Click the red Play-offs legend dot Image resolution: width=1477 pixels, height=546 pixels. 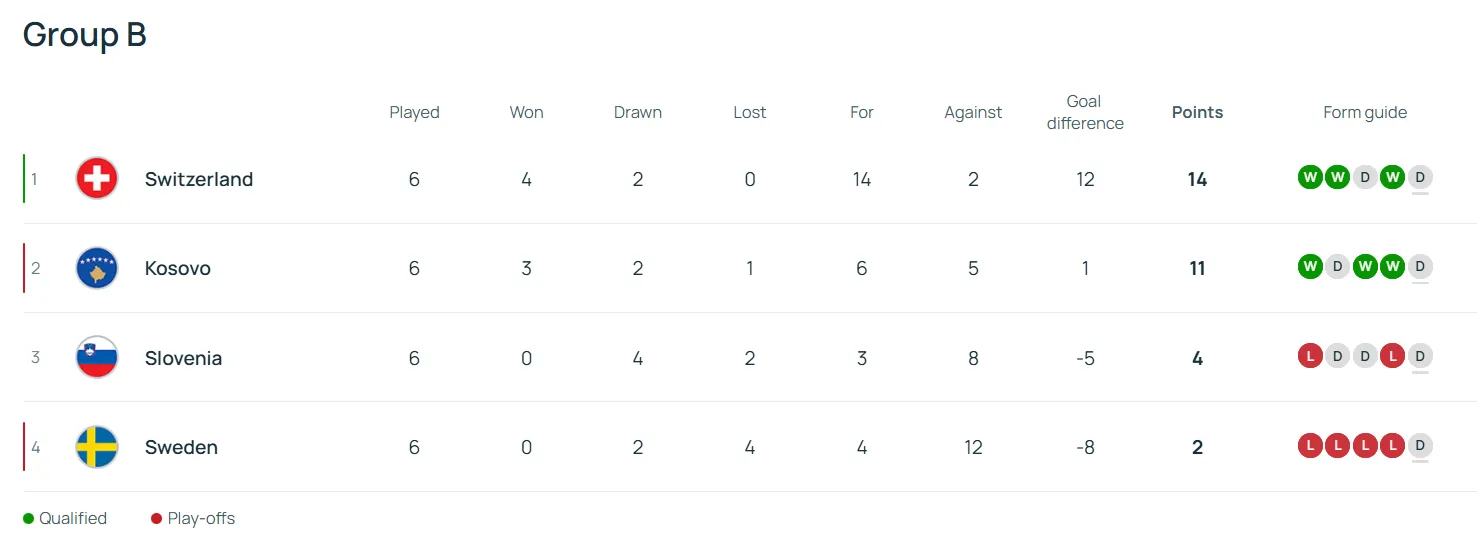pyautogui.click(x=156, y=519)
